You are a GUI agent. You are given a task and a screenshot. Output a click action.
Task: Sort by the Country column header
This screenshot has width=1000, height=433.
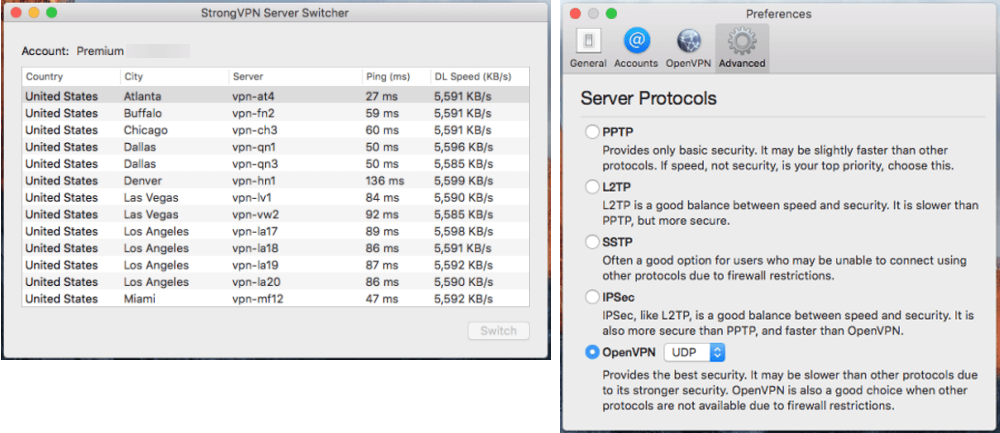tap(71, 77)
